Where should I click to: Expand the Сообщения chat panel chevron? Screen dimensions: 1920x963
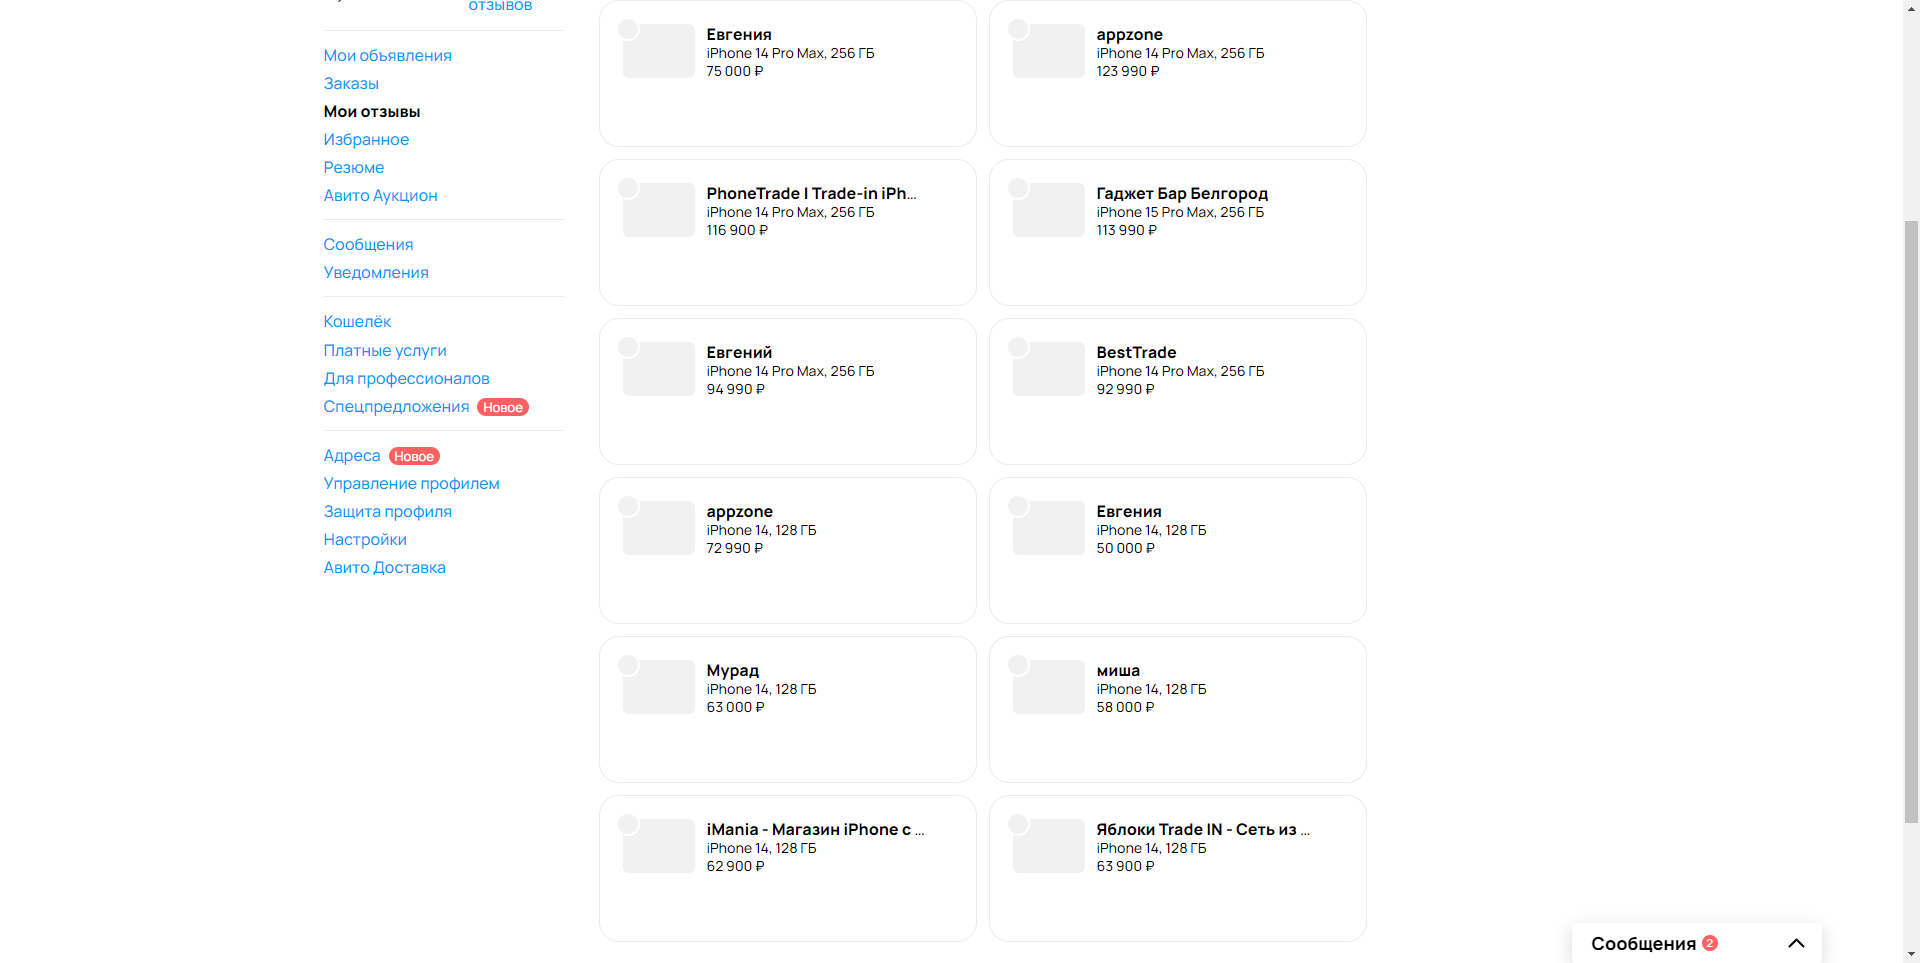pyautogui.click(x=1796, y=943)
